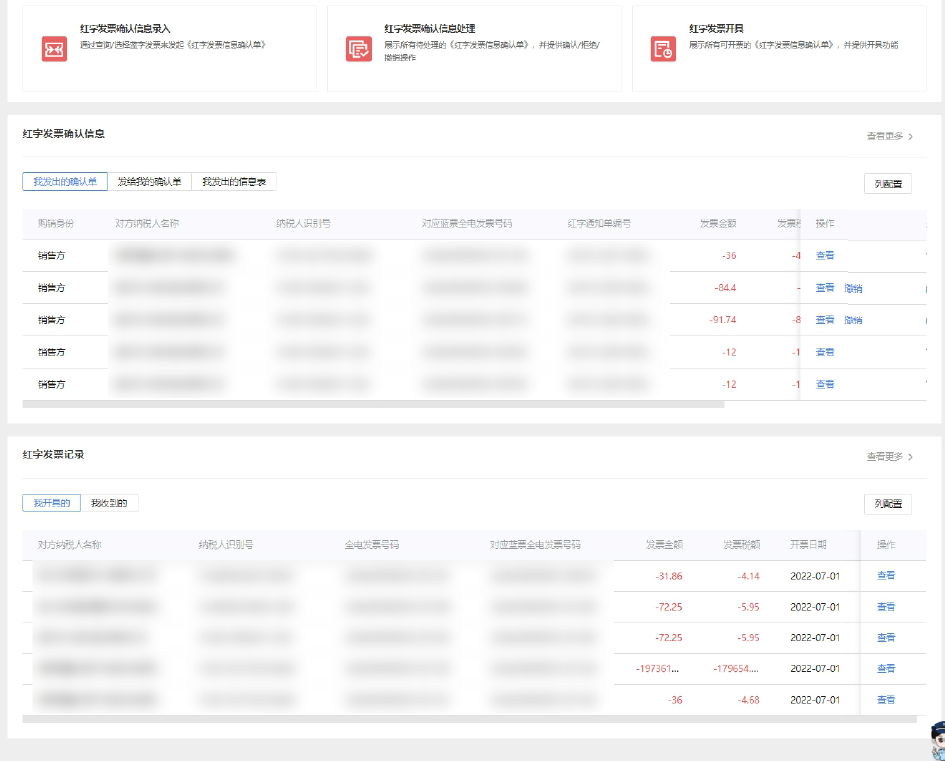Click 查看 in the -31.86 record row
Viewport: 945px width, 761px height.
tap(886, 575)
